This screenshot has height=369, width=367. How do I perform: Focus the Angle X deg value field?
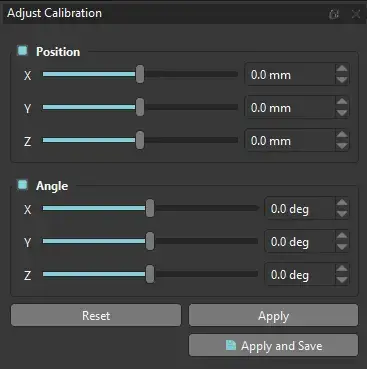(x=299, y=209)
